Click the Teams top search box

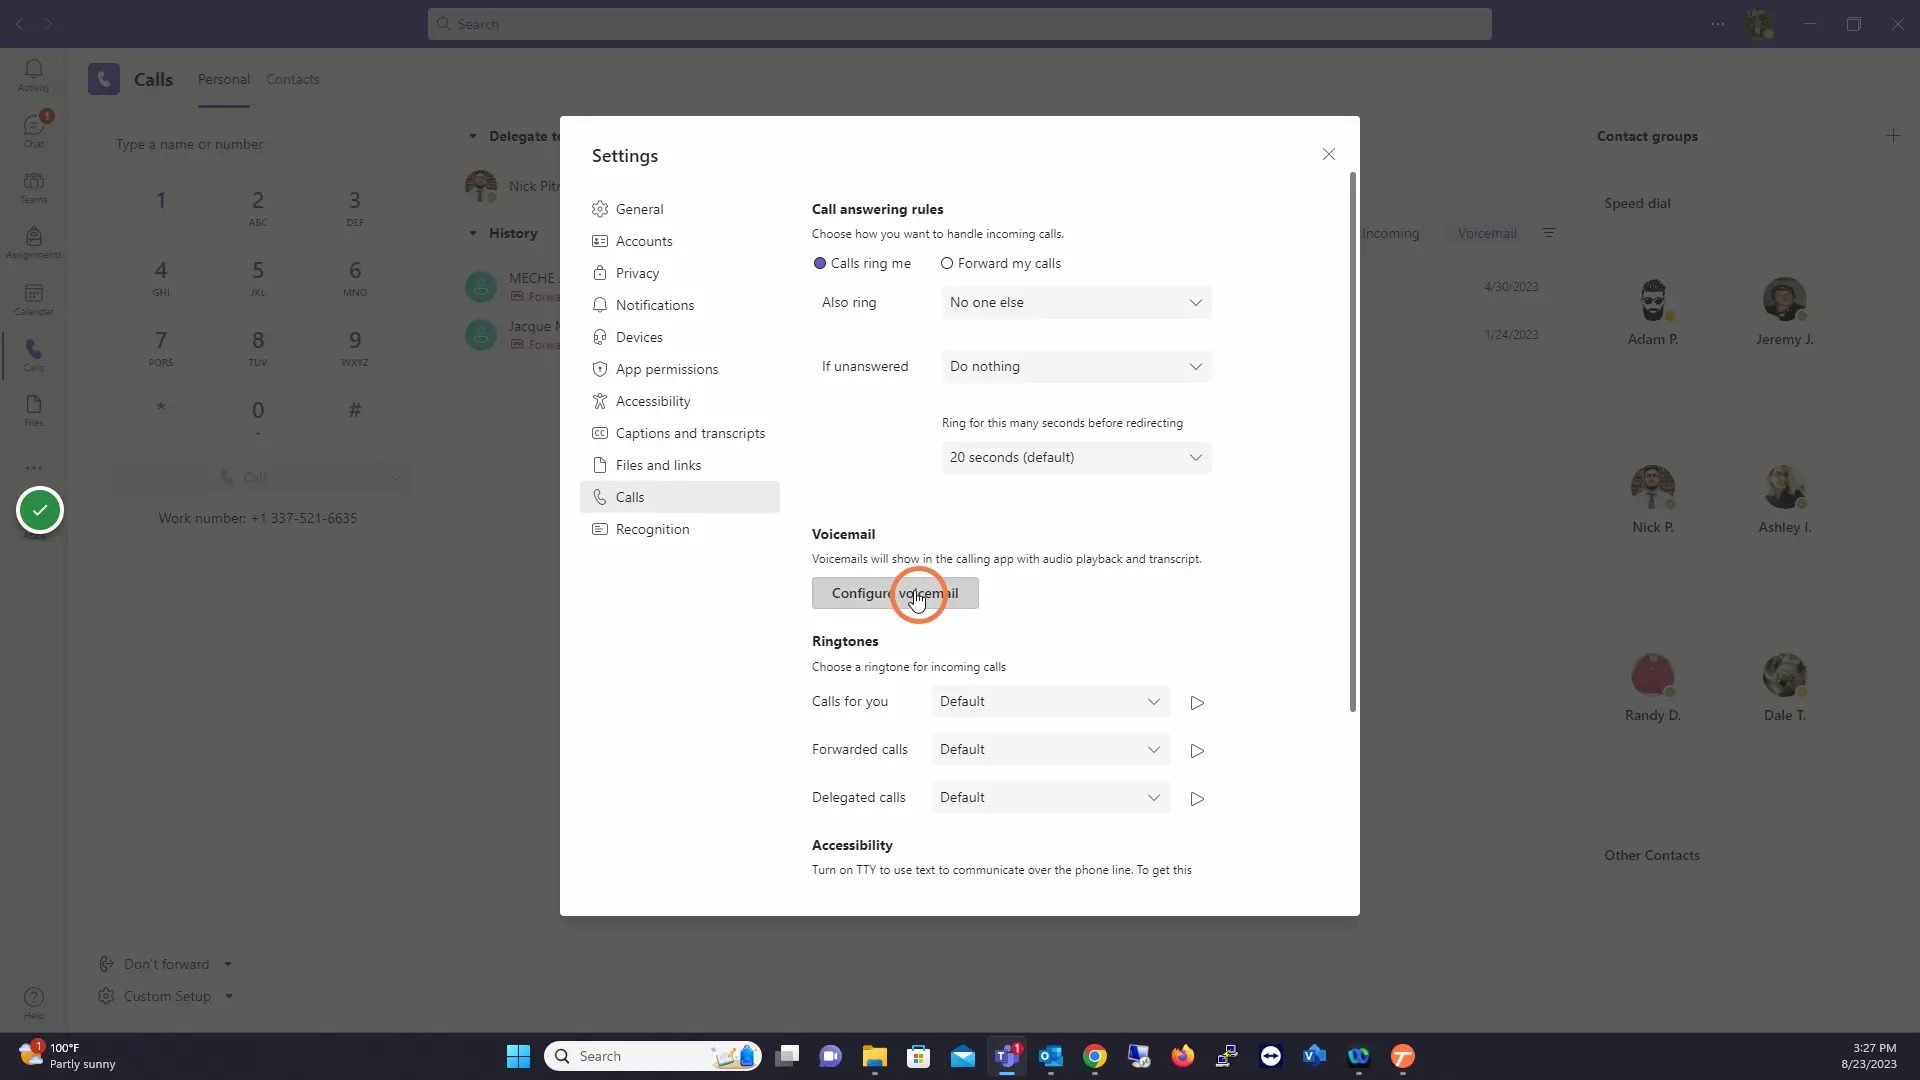click(x=959, y=24)
